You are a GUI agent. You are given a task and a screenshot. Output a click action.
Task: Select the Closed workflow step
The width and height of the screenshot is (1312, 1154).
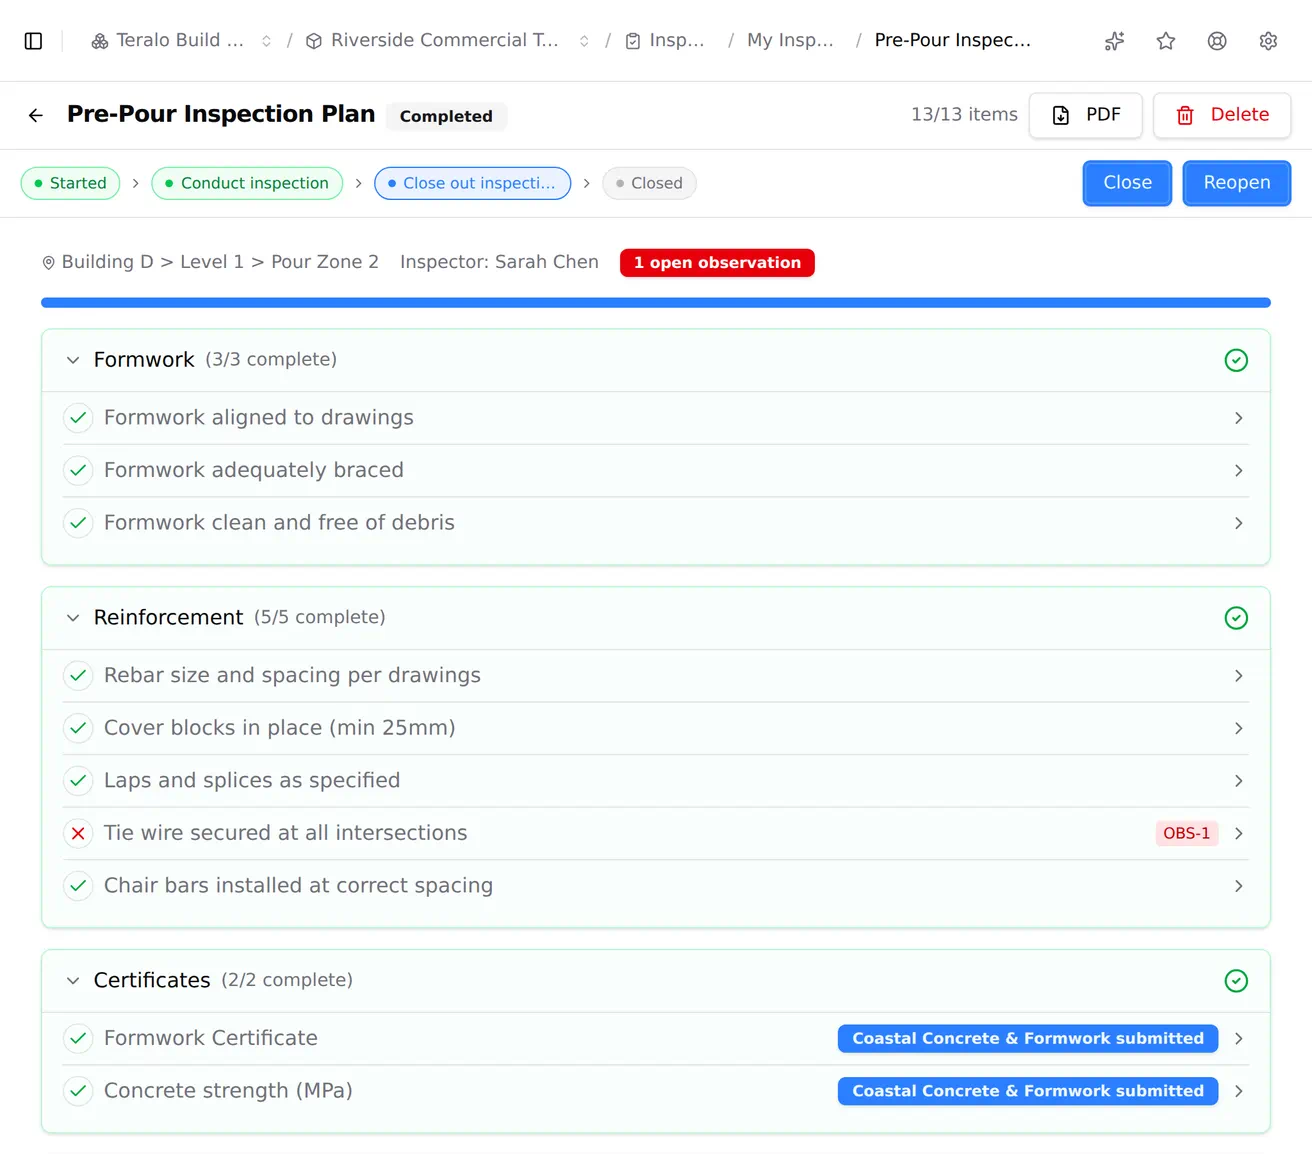649,183
